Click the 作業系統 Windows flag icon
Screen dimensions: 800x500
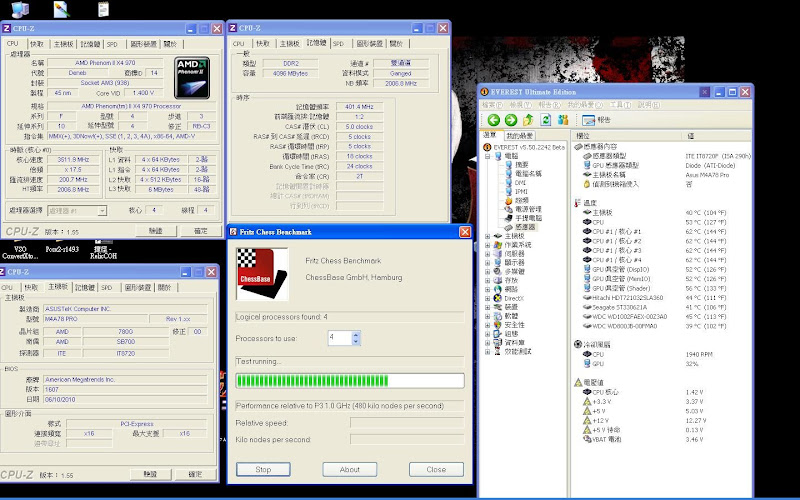[x=497, y=245]
